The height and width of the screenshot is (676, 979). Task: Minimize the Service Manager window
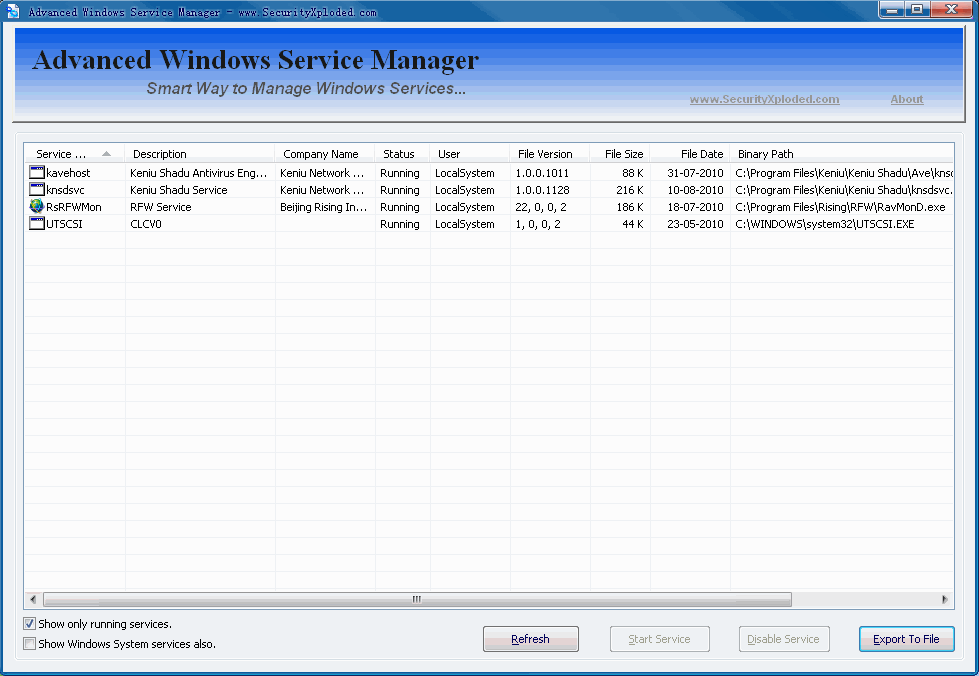pyautogui.click(x=892, y=9)
